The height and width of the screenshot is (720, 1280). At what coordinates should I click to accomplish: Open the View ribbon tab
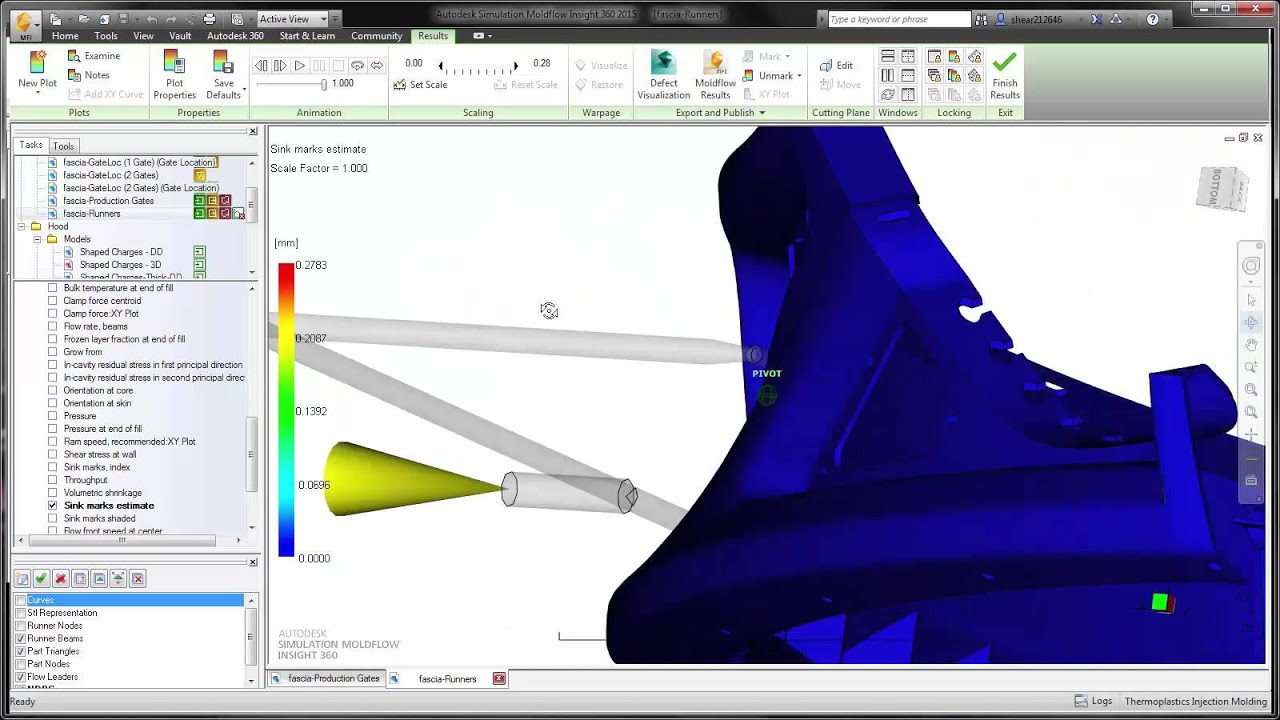coord(143,36)
